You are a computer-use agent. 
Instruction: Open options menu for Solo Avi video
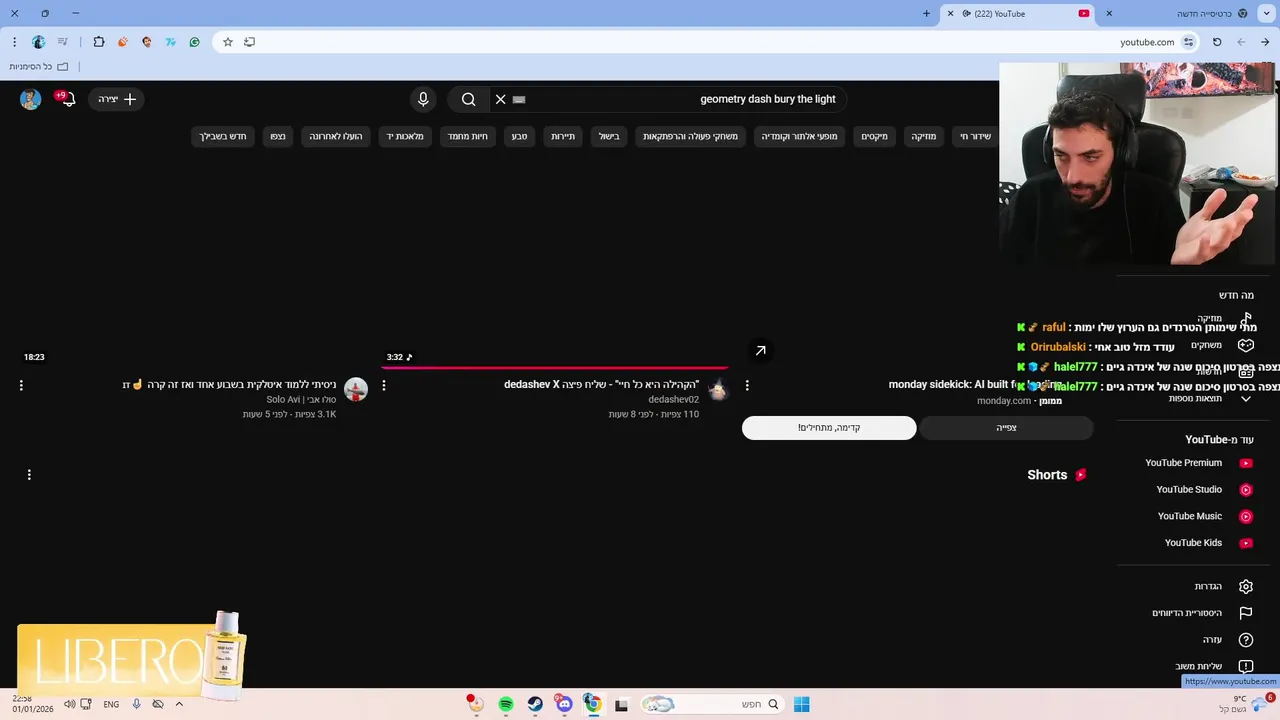click(21, 385)
